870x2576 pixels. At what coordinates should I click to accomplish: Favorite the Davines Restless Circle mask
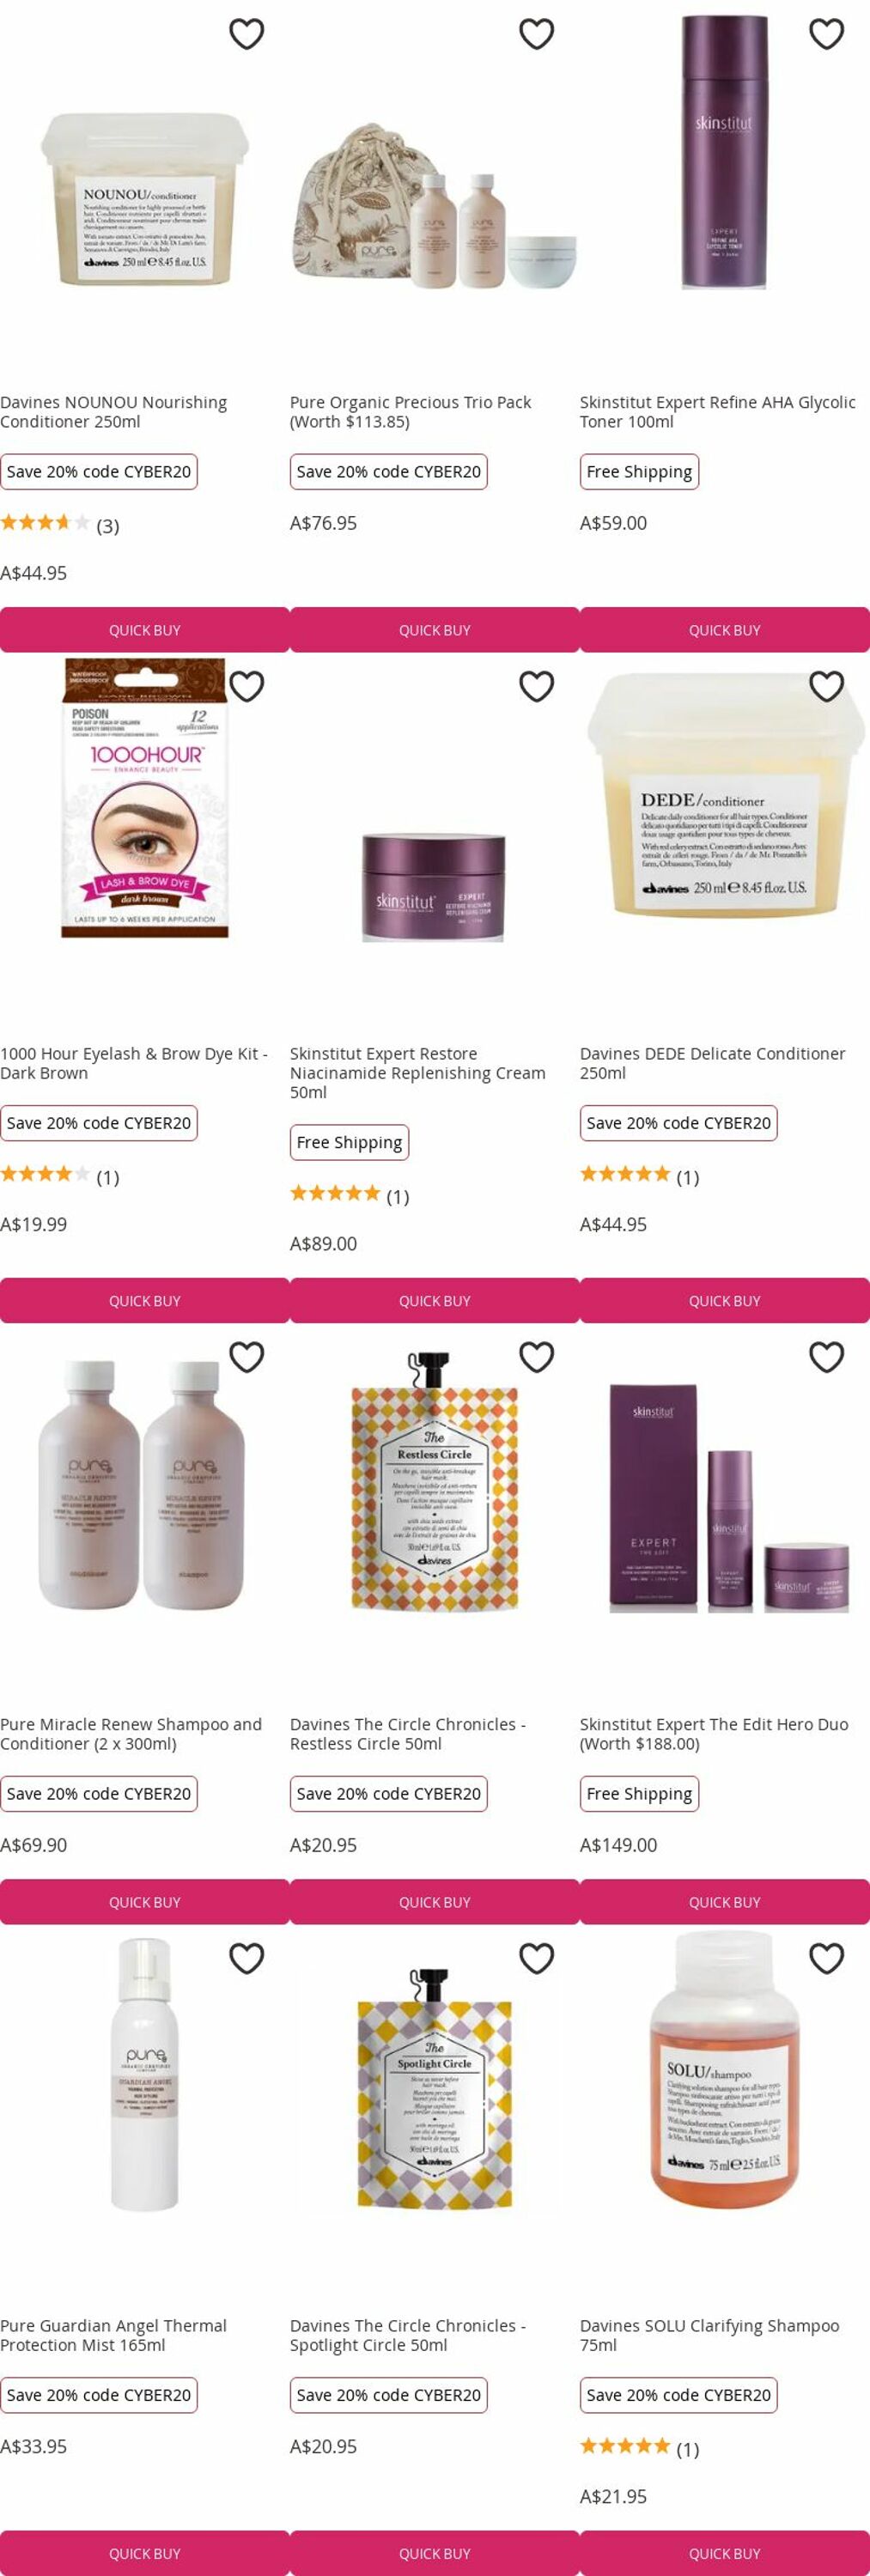tap(536, 1357)
